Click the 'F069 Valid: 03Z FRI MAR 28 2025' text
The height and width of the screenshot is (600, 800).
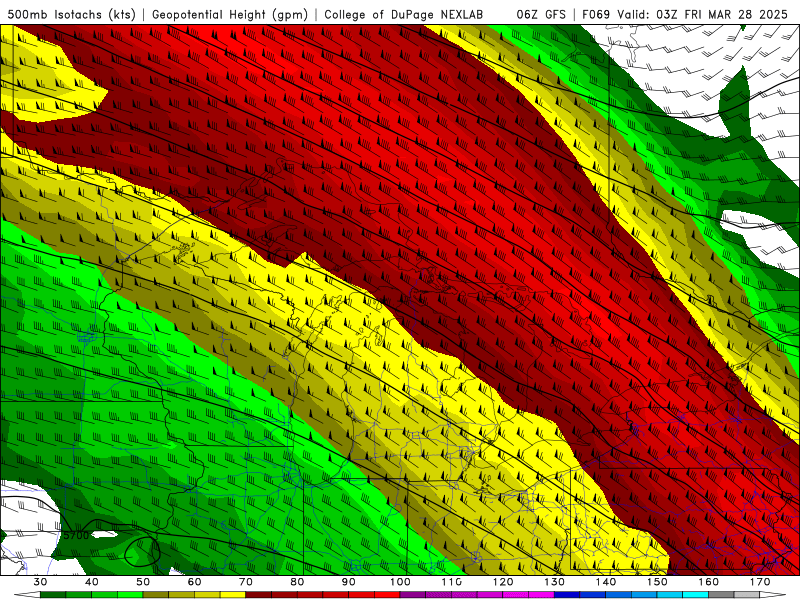[685, 14]
